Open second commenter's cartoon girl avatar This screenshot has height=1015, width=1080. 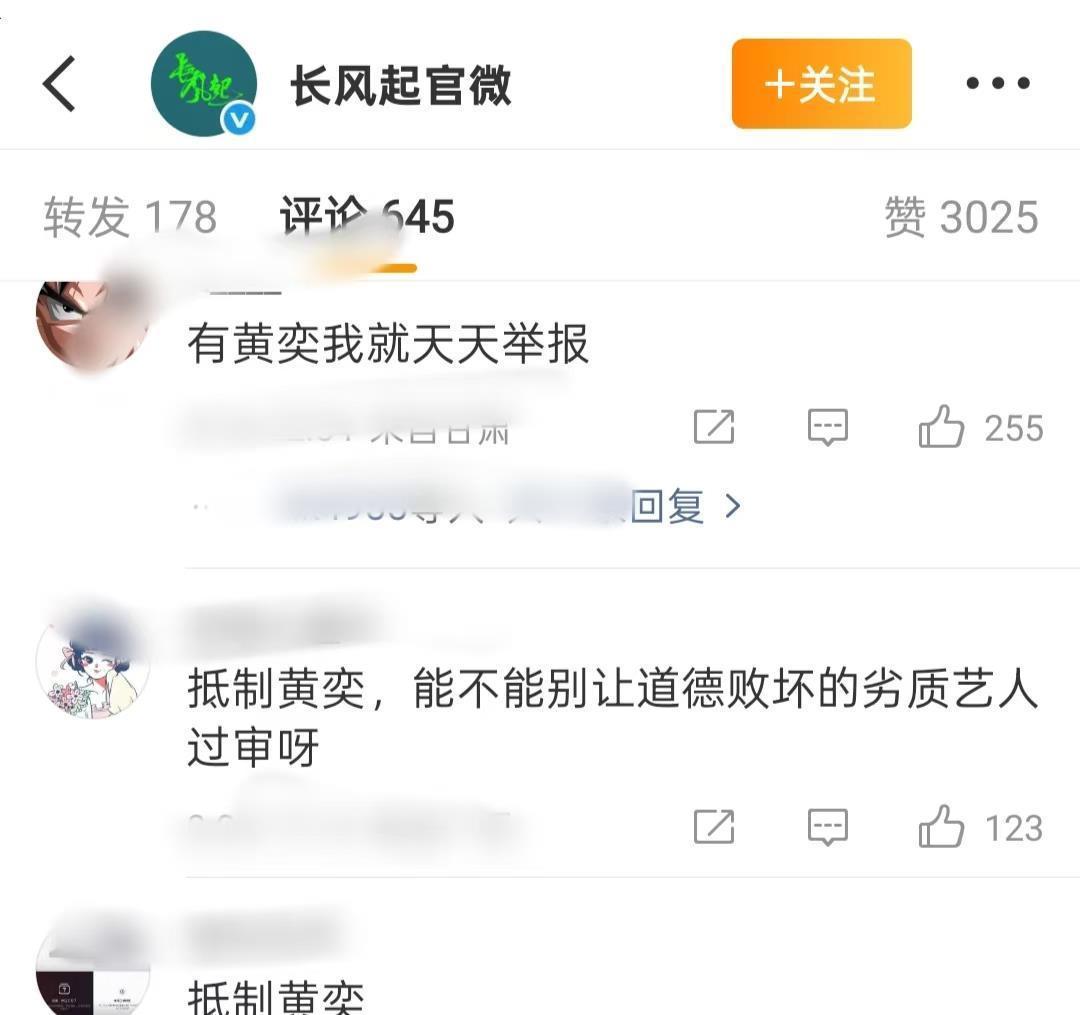tap(93, 662)
